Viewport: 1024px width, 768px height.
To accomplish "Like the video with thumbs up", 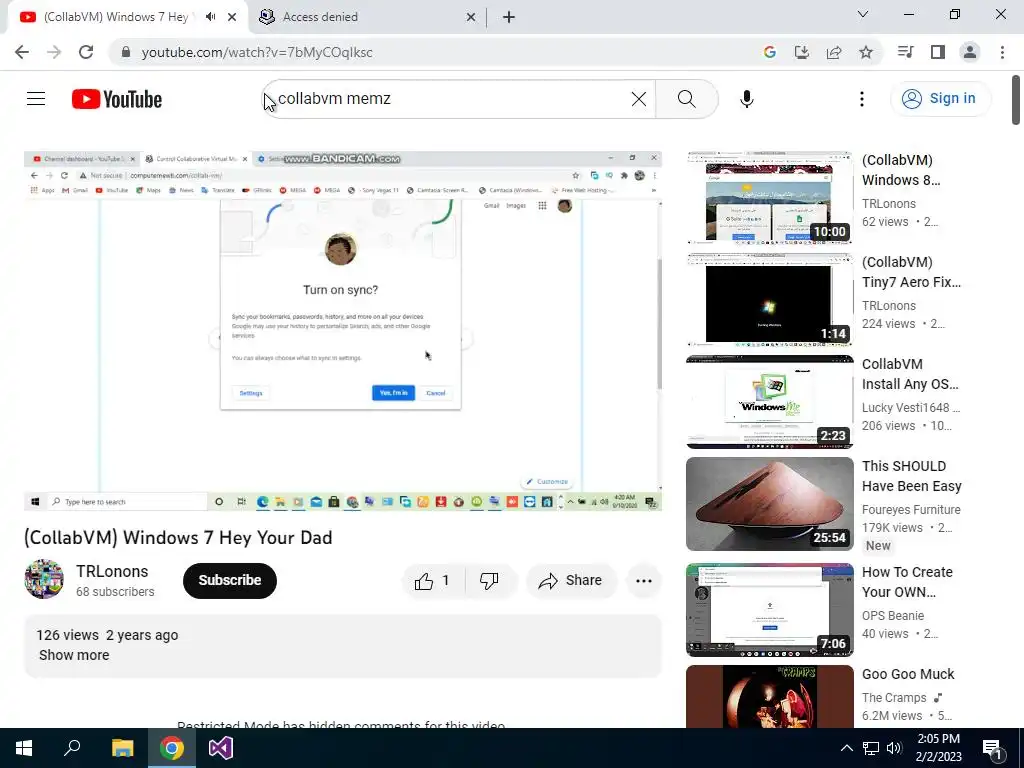I will point(434,581).
